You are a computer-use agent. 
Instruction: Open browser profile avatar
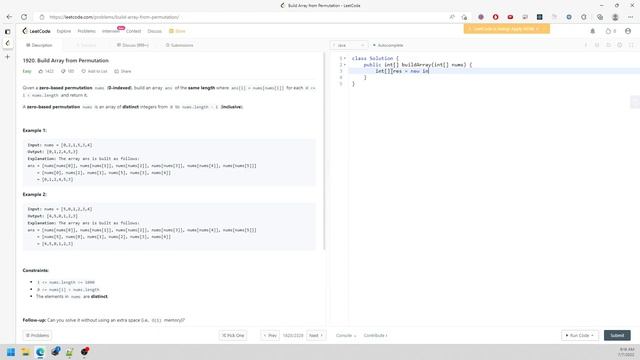615,17
